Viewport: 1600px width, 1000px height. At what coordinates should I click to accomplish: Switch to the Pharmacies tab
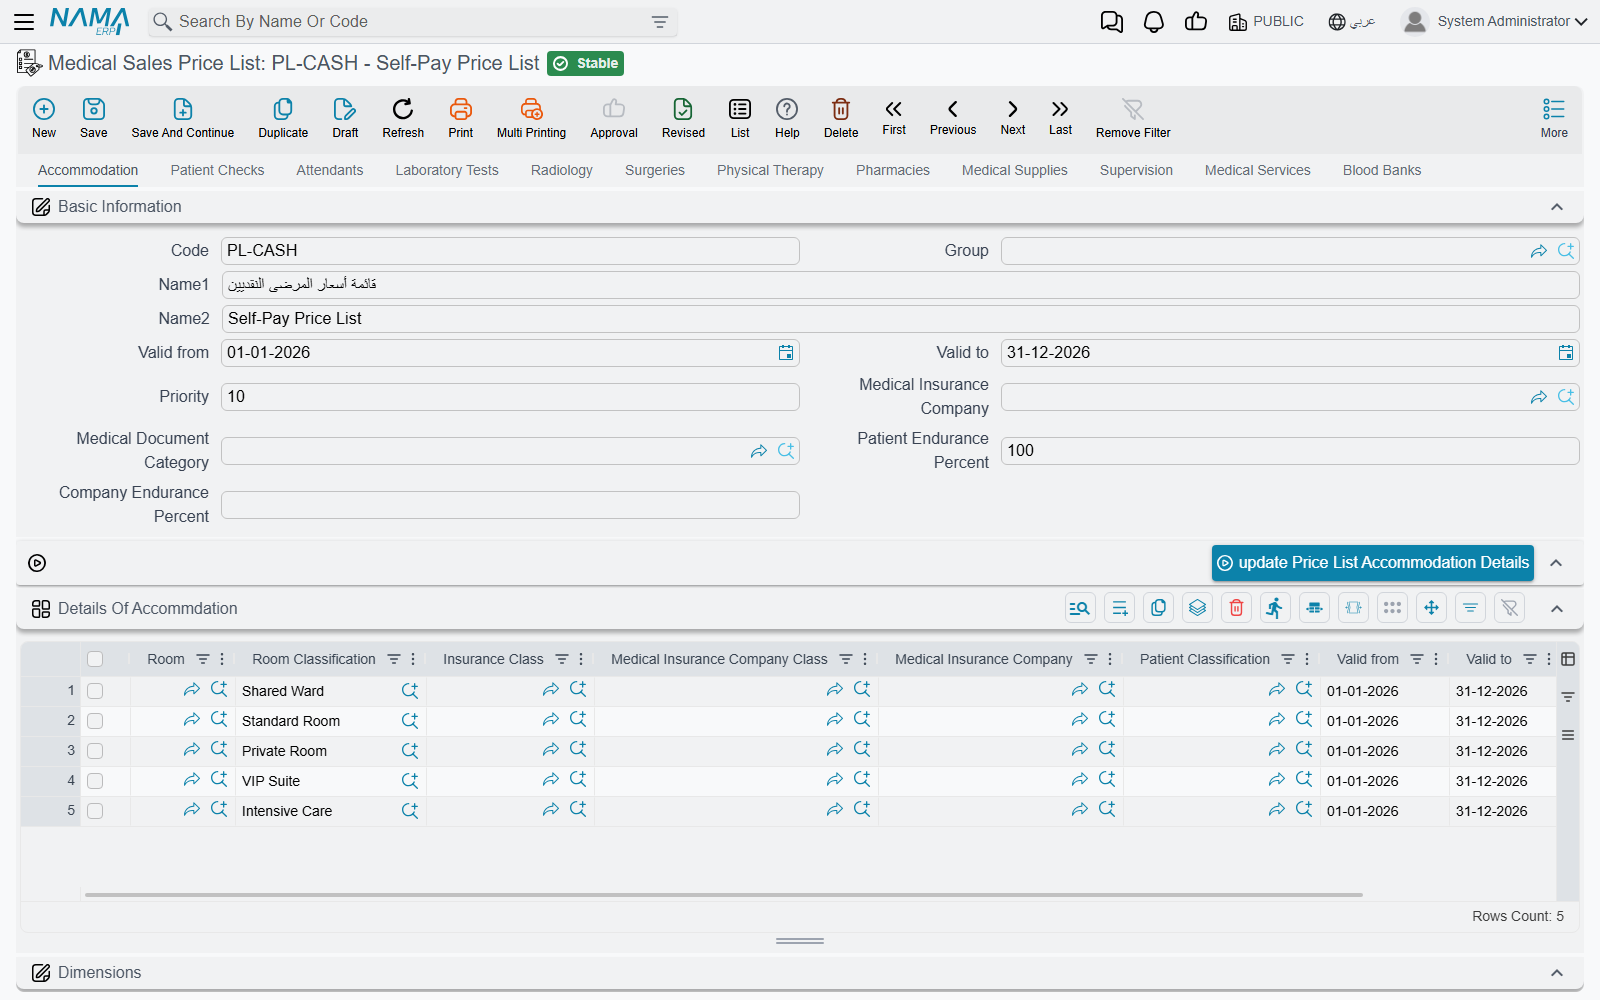[893, 170]
